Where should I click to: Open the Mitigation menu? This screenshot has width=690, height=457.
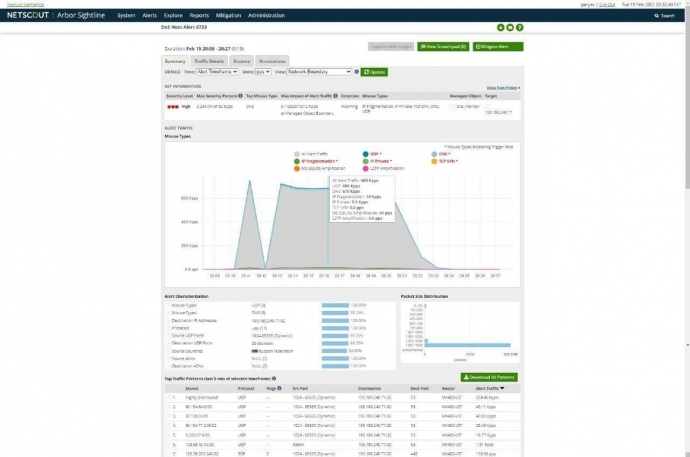228,15
